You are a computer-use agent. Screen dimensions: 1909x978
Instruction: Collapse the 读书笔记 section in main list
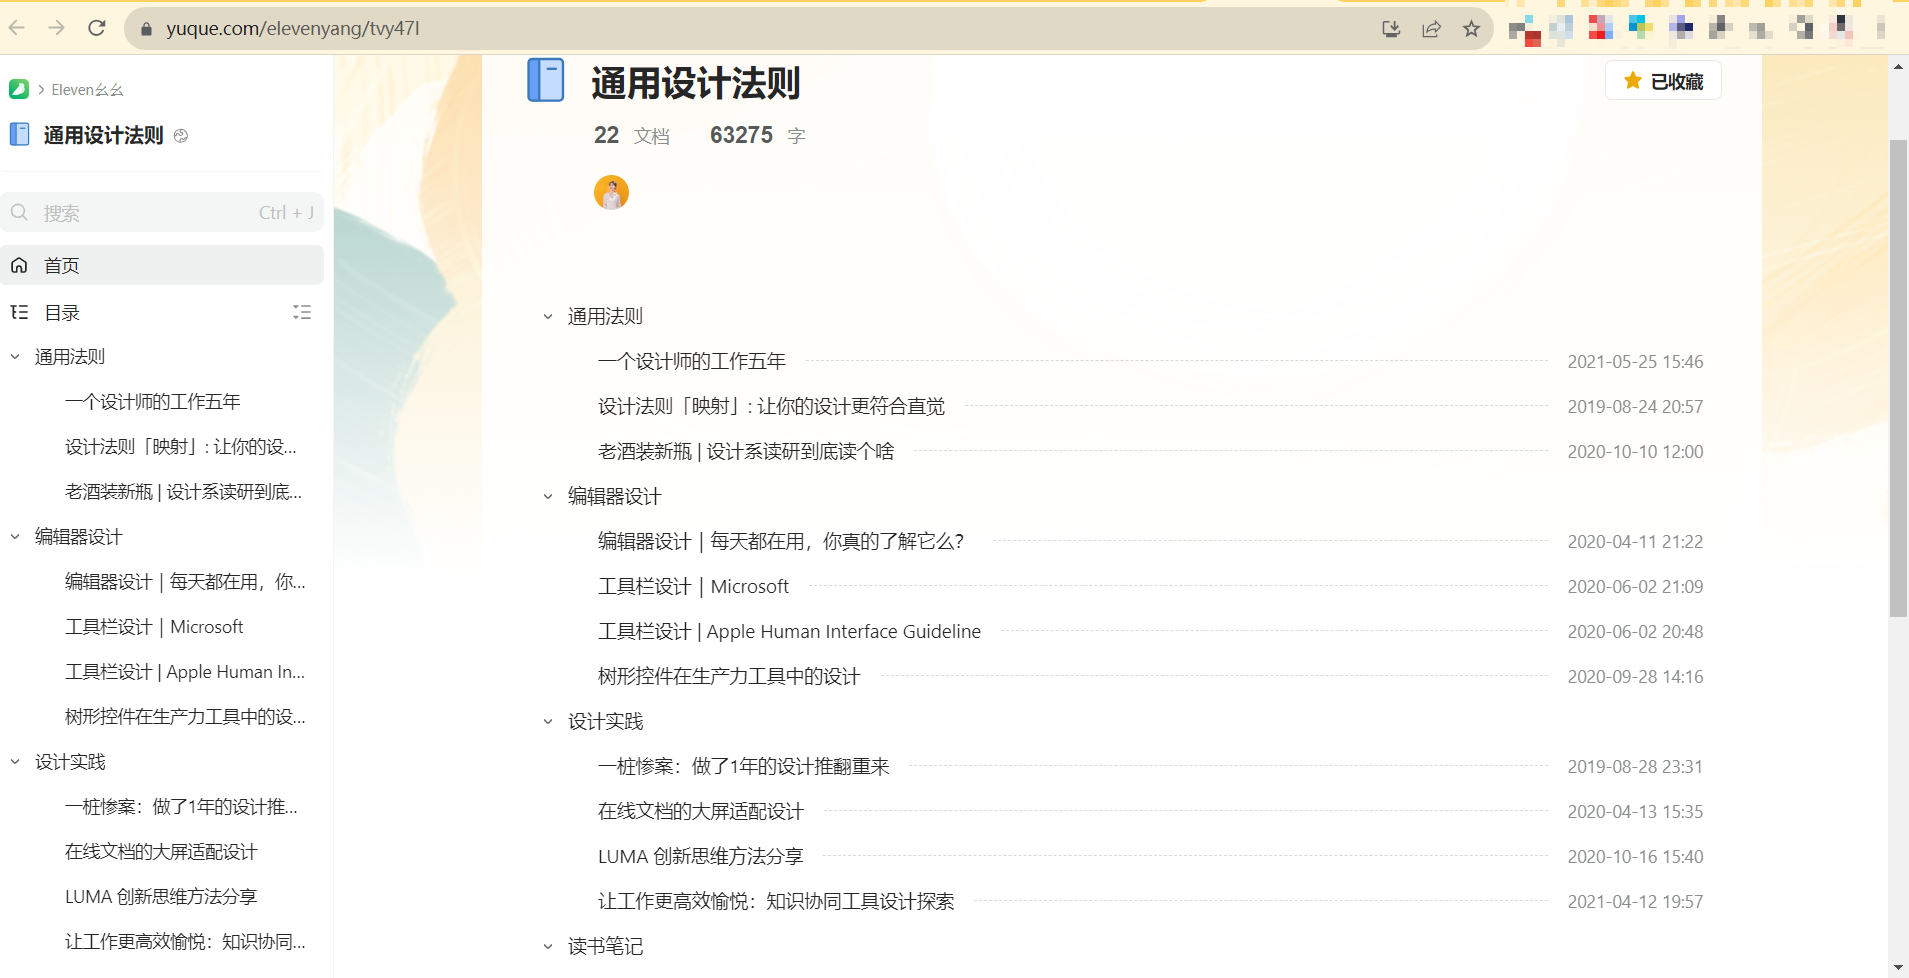548,947
